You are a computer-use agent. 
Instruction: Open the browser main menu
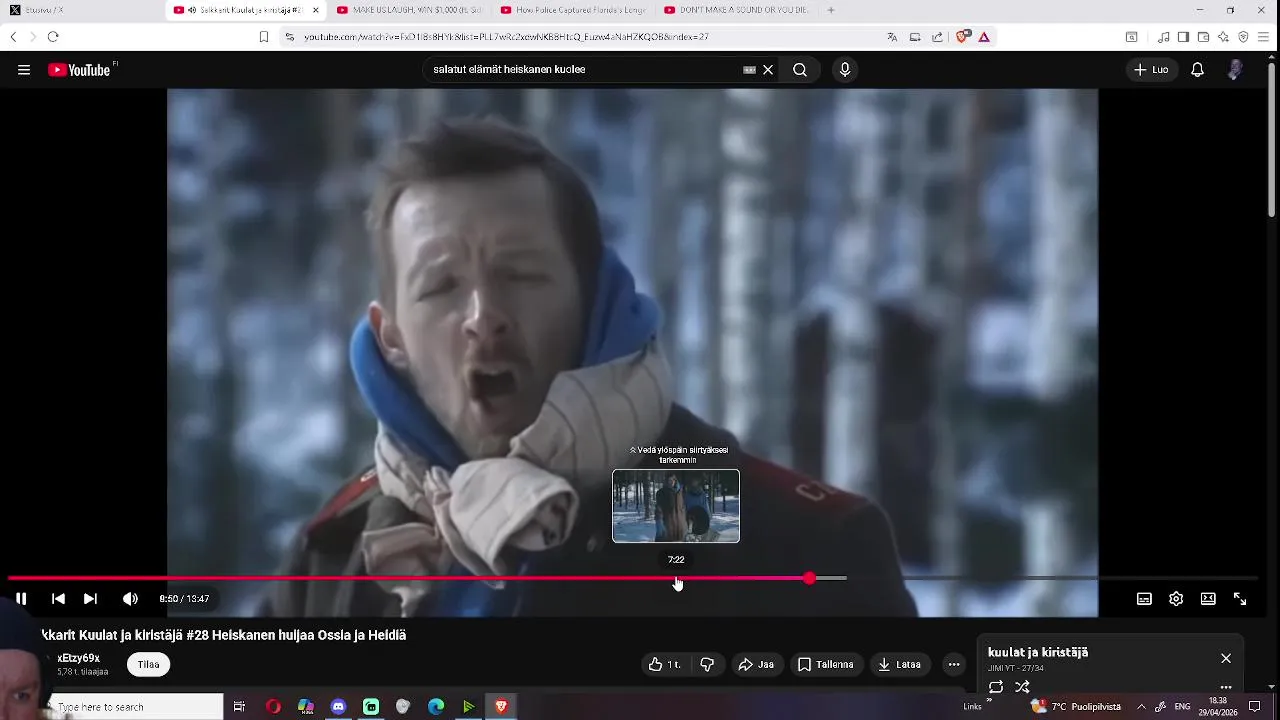pyautogui.click(x=1264, y=37)
